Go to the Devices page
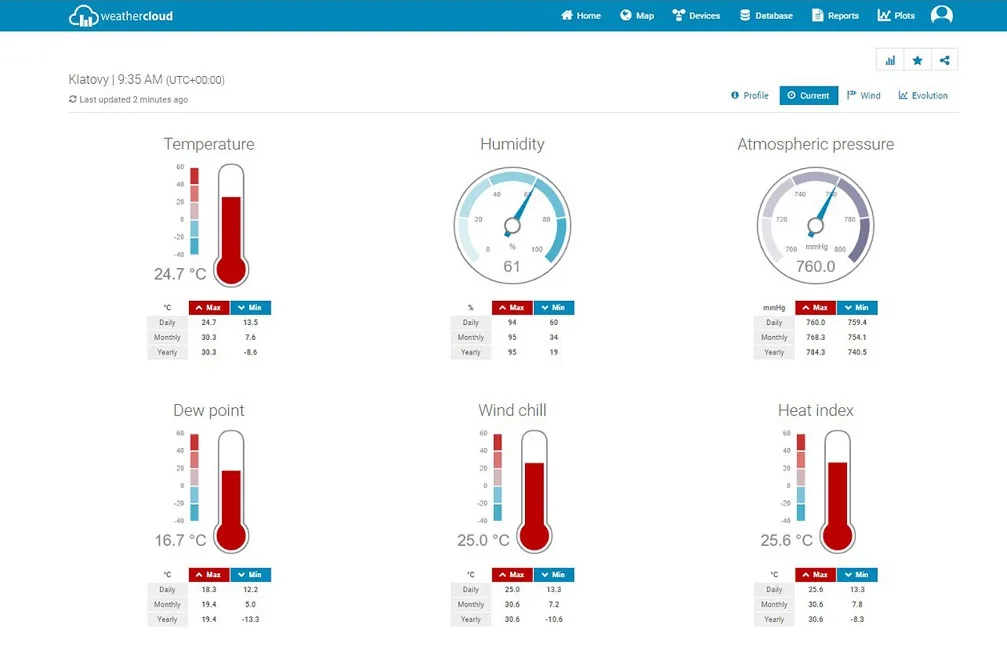Screen dimensions: 1007x649 click(696, 15)
